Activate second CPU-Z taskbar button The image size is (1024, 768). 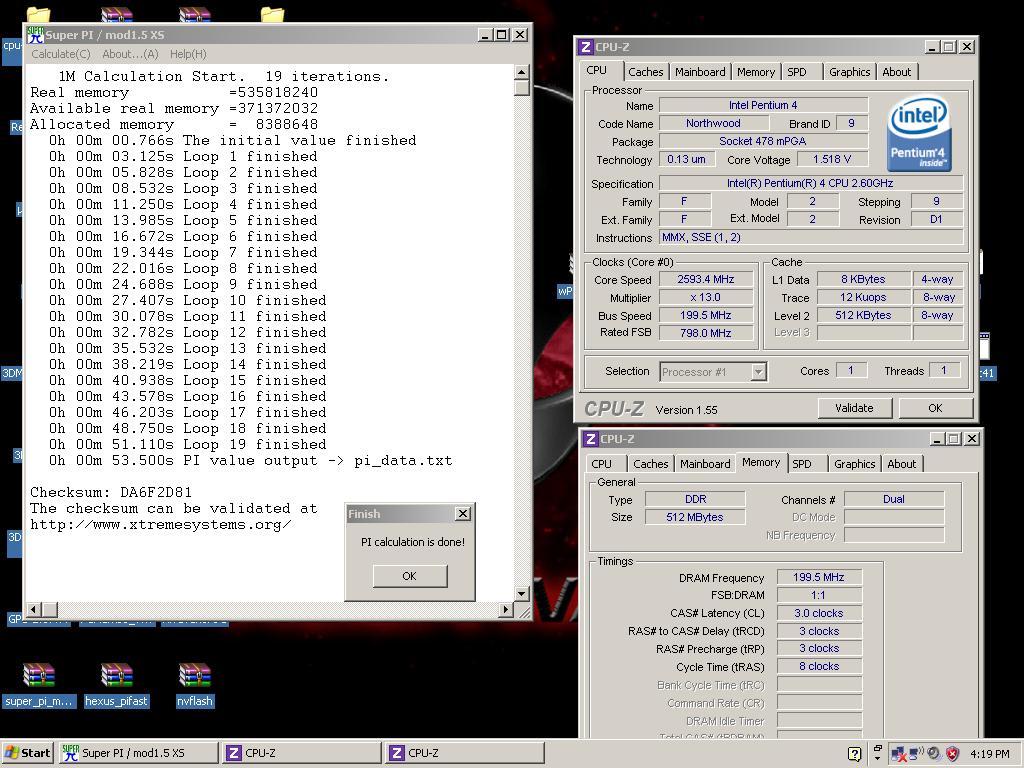click(465, 753)
